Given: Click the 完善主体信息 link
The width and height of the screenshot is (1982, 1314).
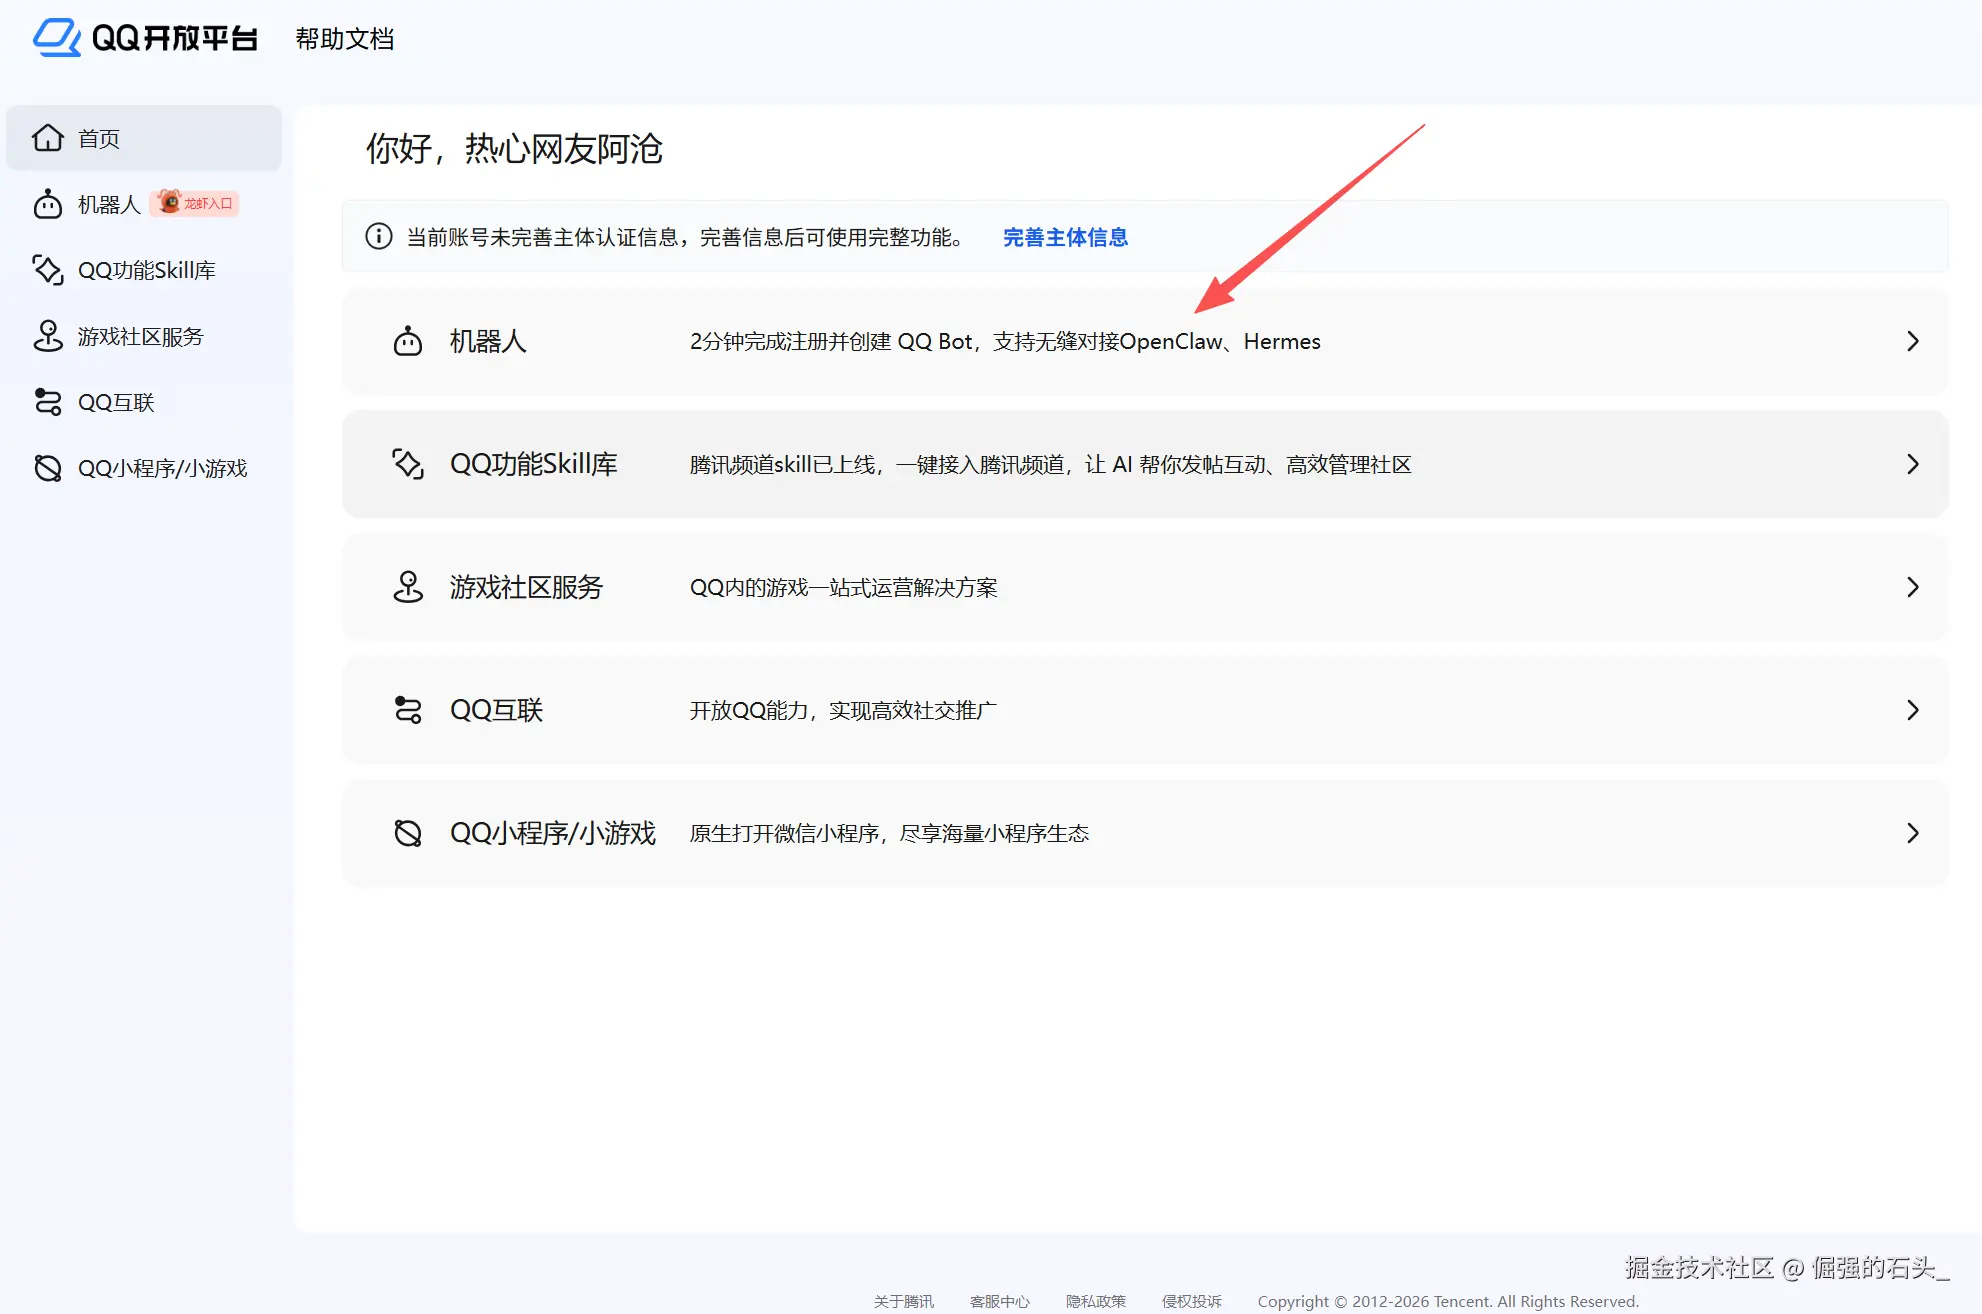Looking at the screenshot, I should pyautogui.click(x=1065, y=237).
